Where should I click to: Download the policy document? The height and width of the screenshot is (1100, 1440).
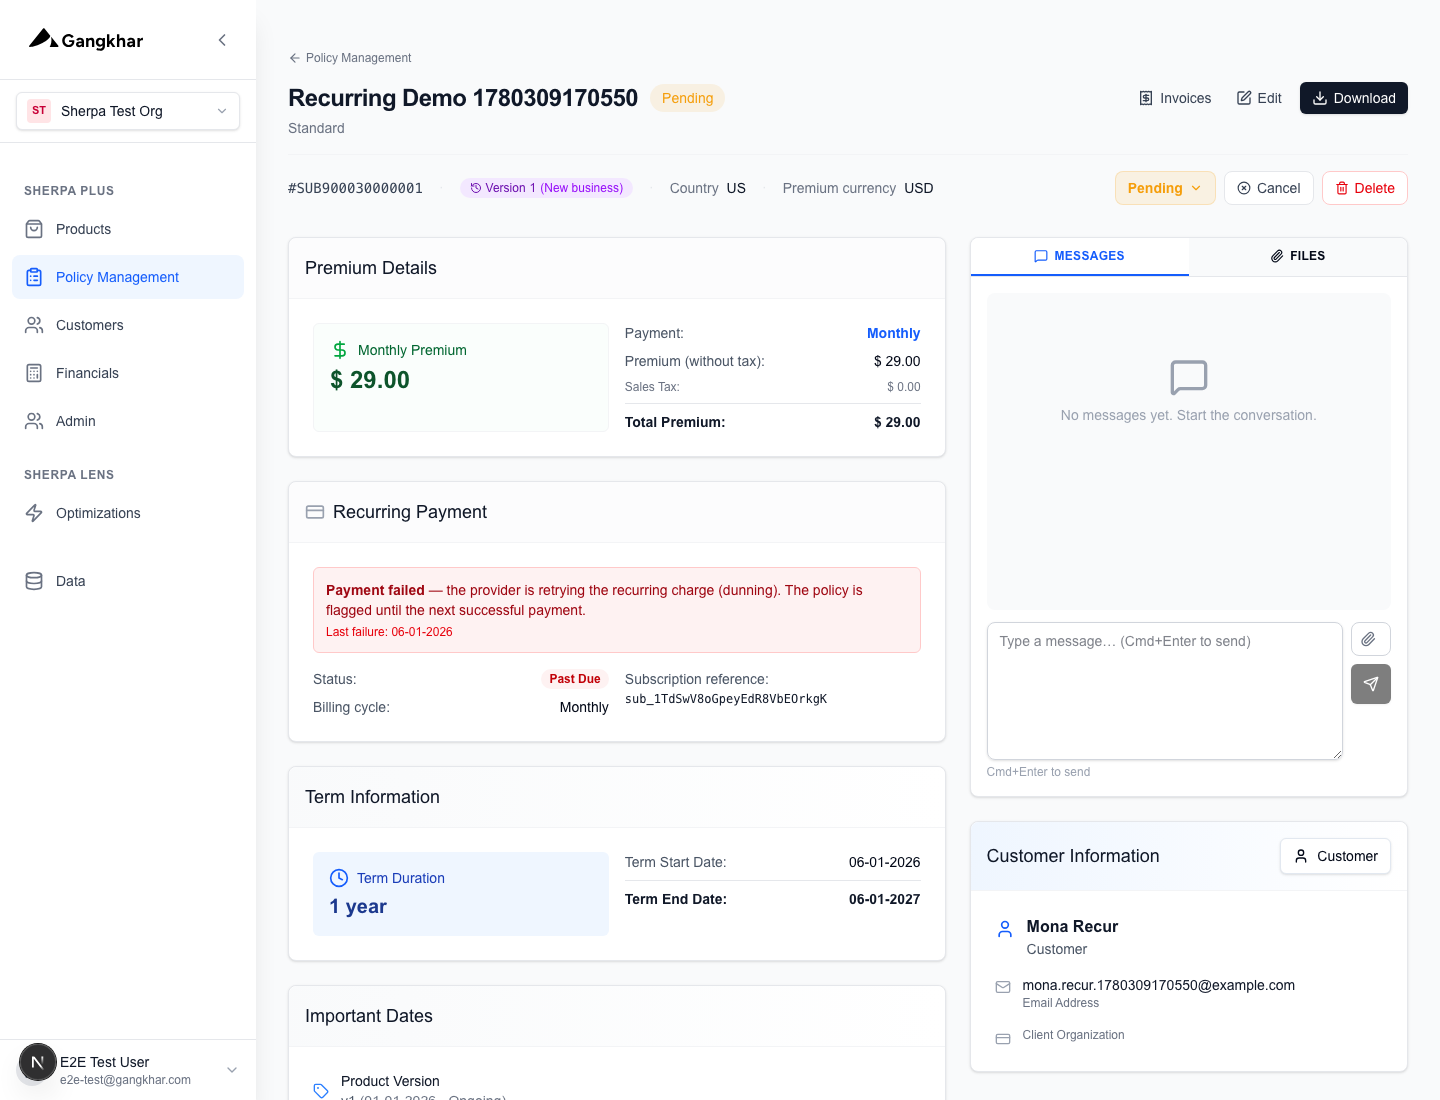click(1354, 98)
